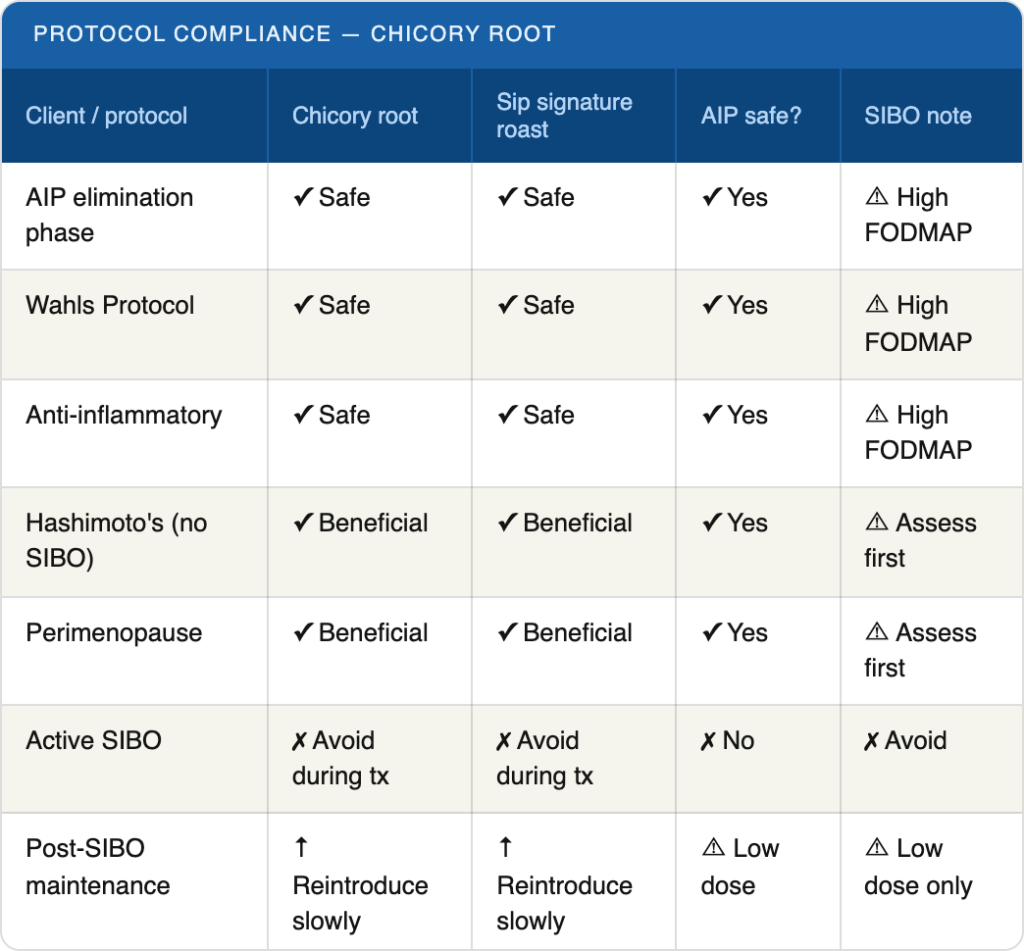Select the 'Chicory root' column header
The height and width of the screenshot is (951, 1024).
355,116
